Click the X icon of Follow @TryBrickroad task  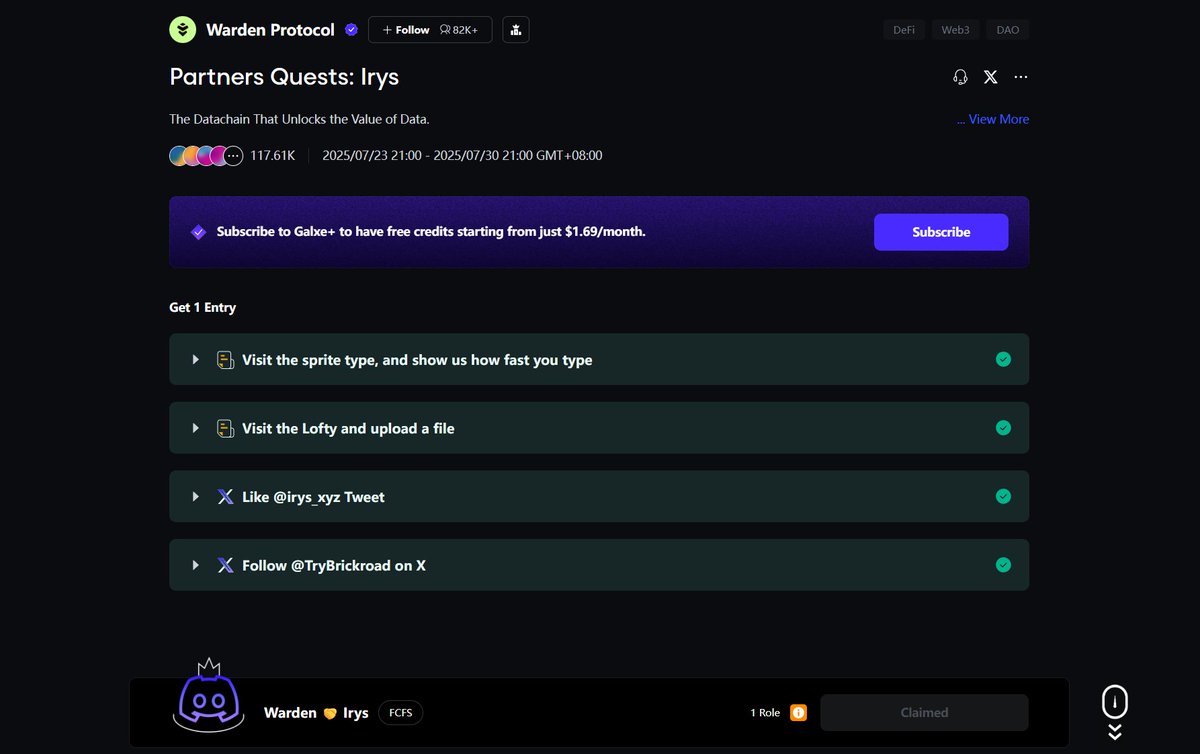tap(226, 565)
